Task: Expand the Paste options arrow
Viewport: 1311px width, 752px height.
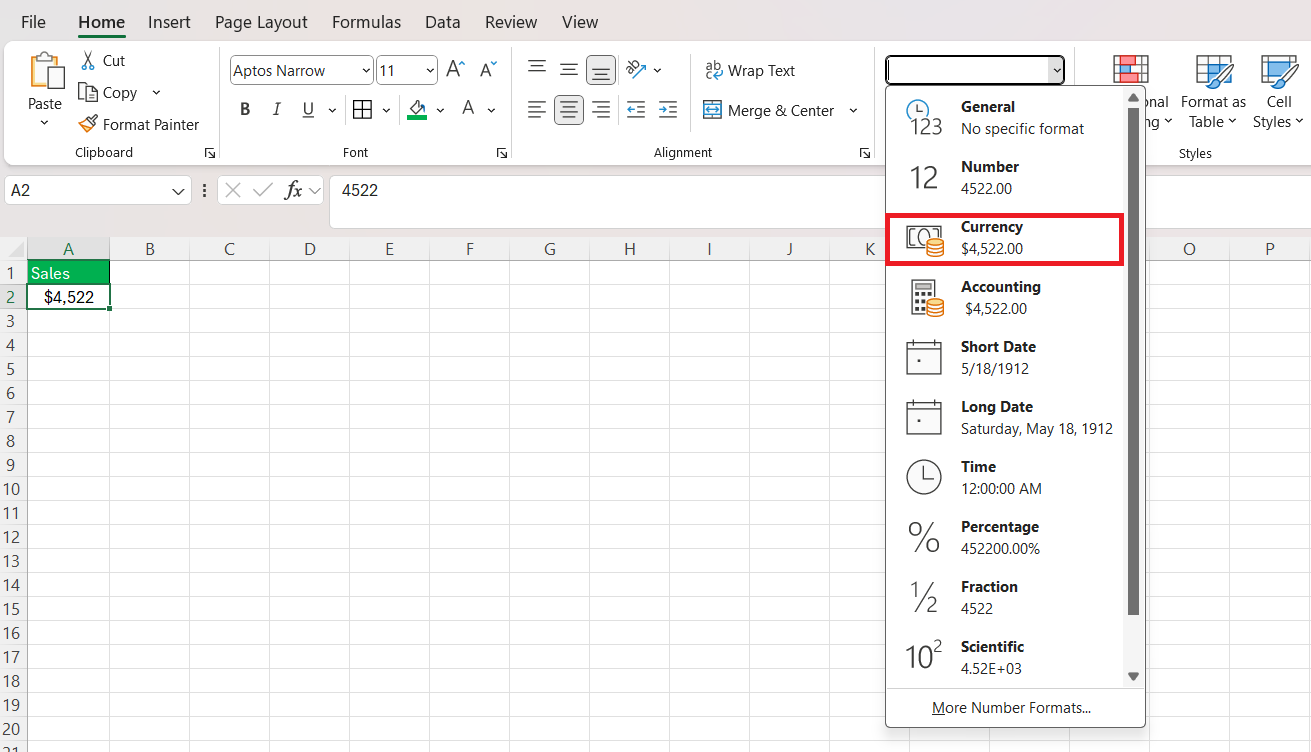Action: [x=44, y=123]
